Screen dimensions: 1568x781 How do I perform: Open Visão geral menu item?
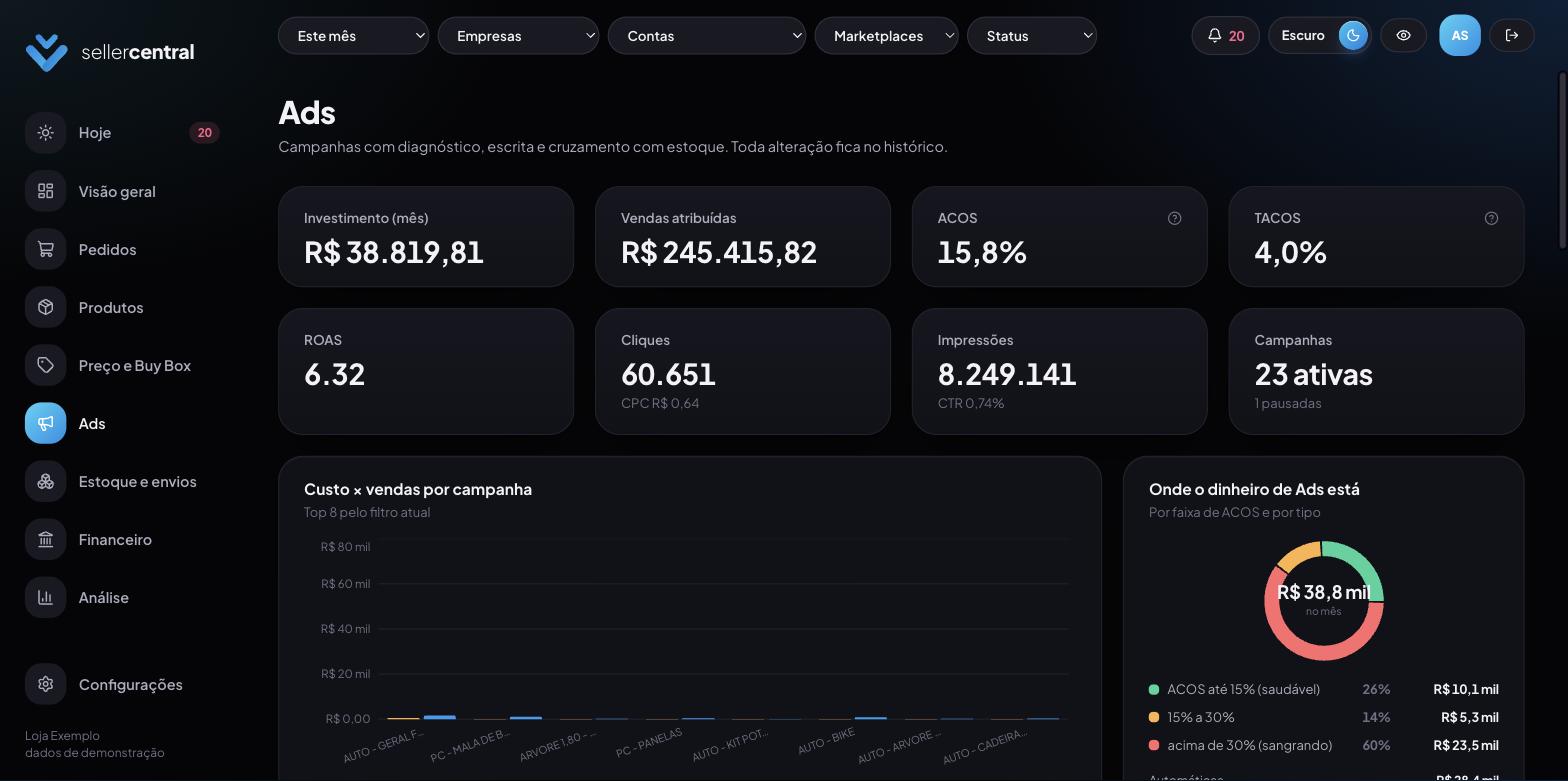coord(122,191)
